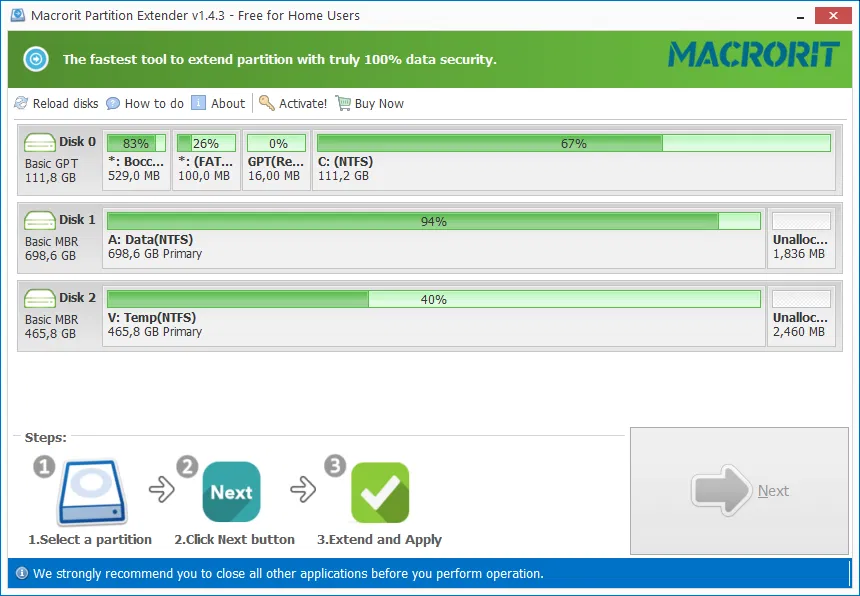Select the 2,460 MB unallocated space

click(801, 316)
